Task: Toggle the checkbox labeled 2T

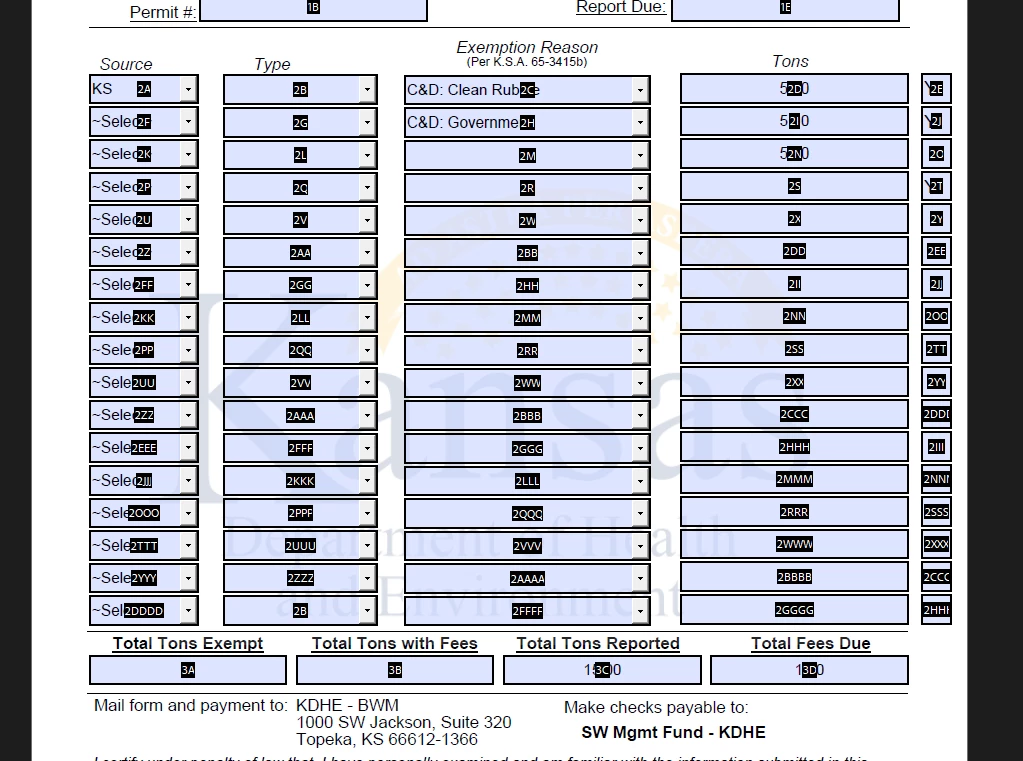Action: pos(936,186)
